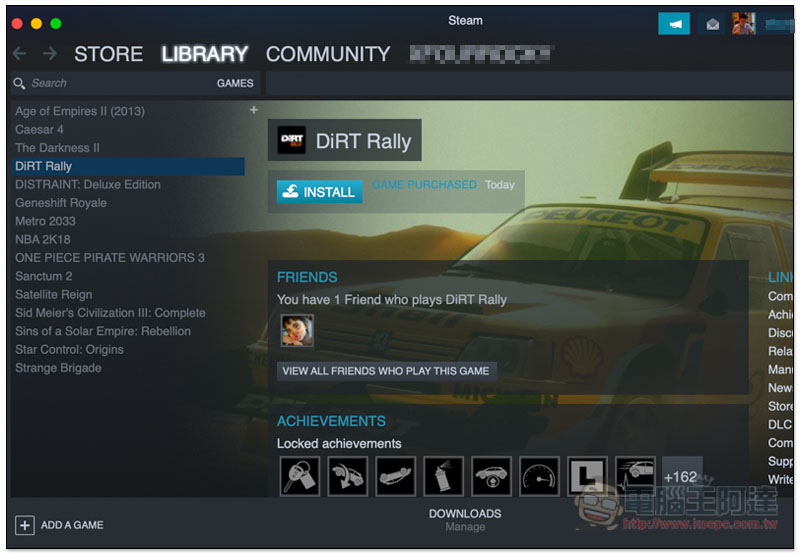View the car keys locked achievement
Viewport: 800px width, 555px height.
(300, 476)
